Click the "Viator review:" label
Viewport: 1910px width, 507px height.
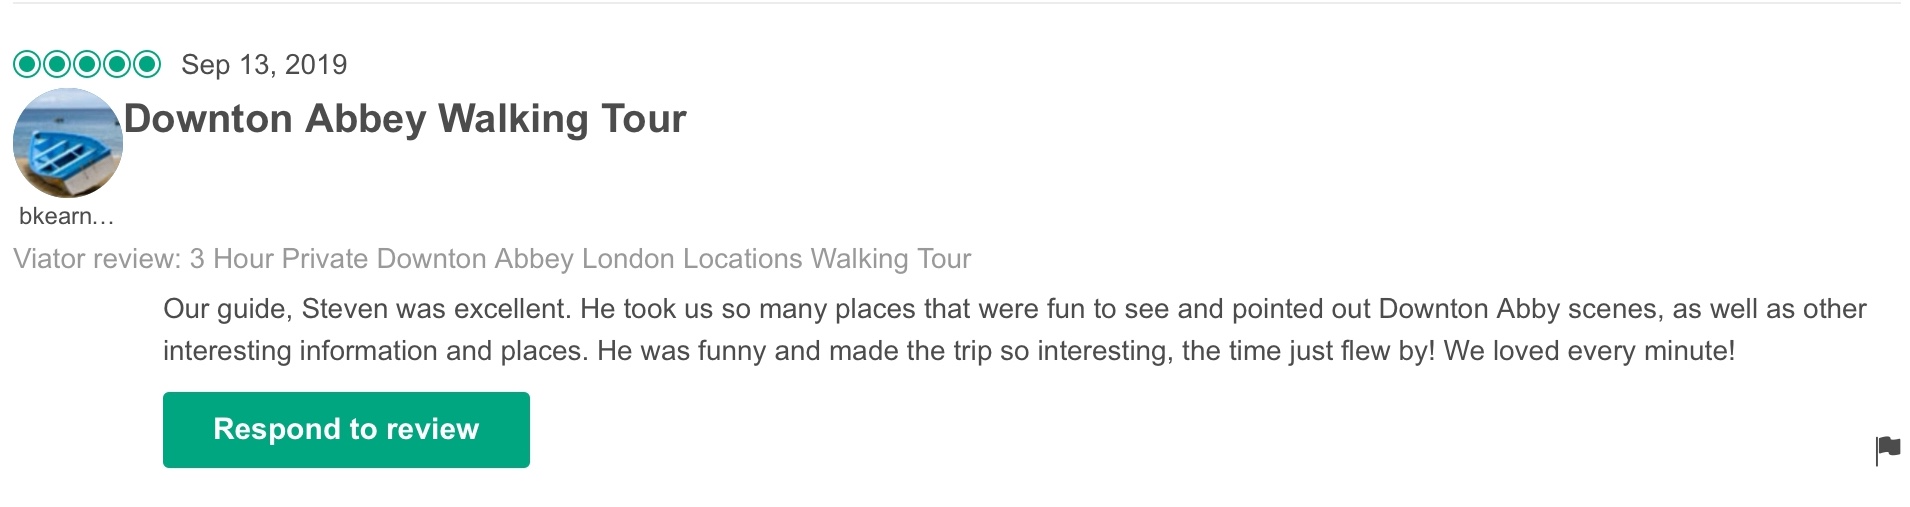pyautogui.click(x=97, y=259)
